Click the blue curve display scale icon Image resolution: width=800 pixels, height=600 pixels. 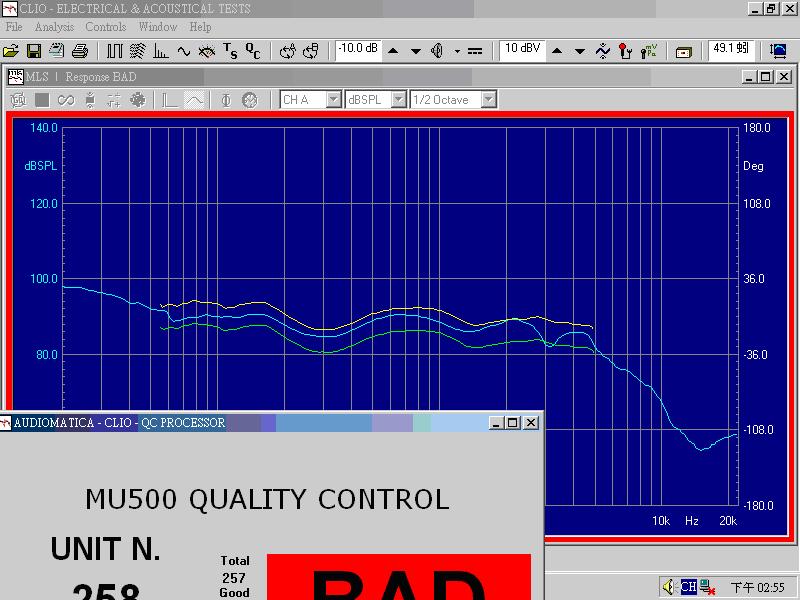tap(779, 51)
